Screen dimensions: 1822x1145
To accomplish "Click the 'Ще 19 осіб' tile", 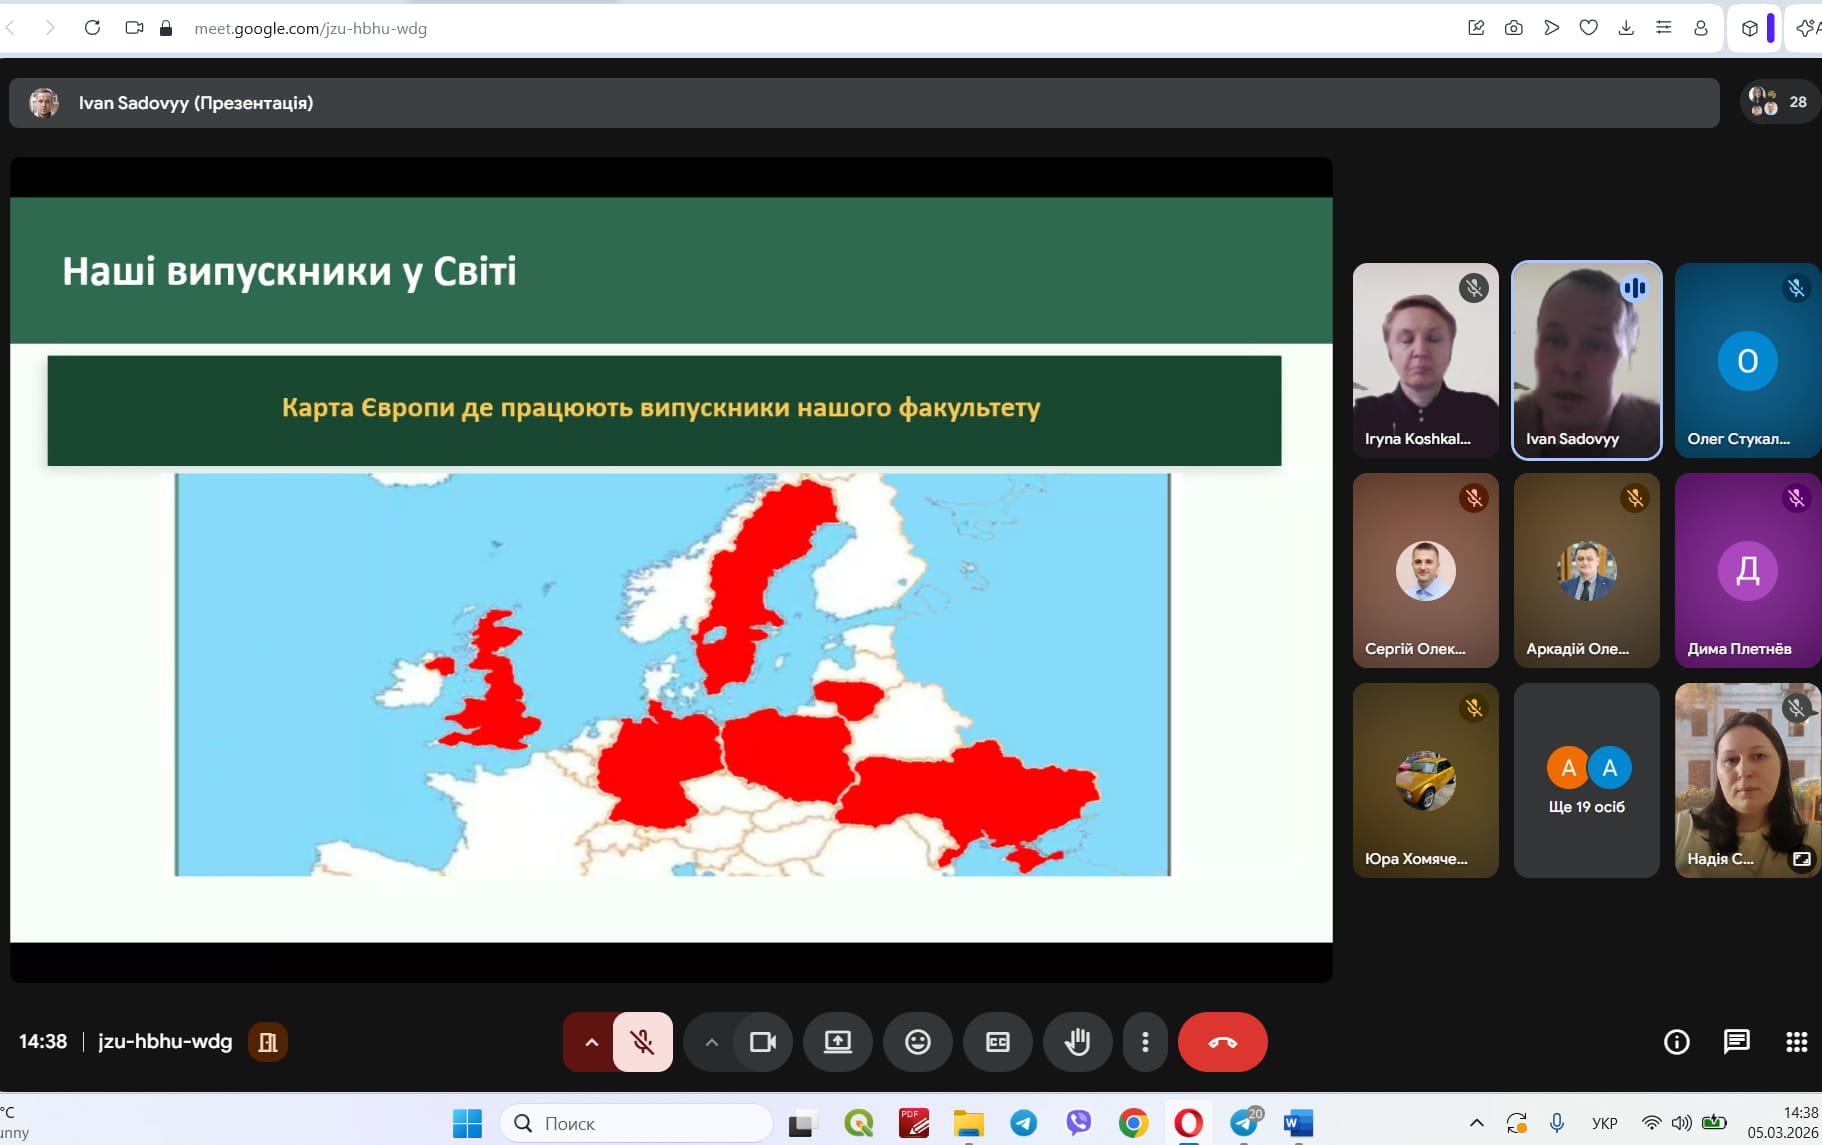I will (x=1586, y=780).
